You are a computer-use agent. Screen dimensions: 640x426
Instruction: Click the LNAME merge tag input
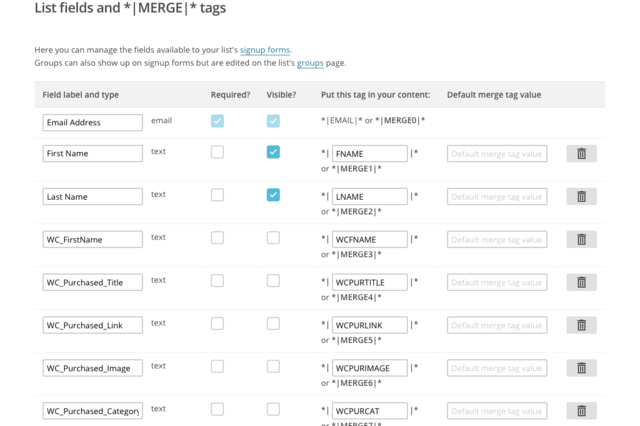[370, 197]
